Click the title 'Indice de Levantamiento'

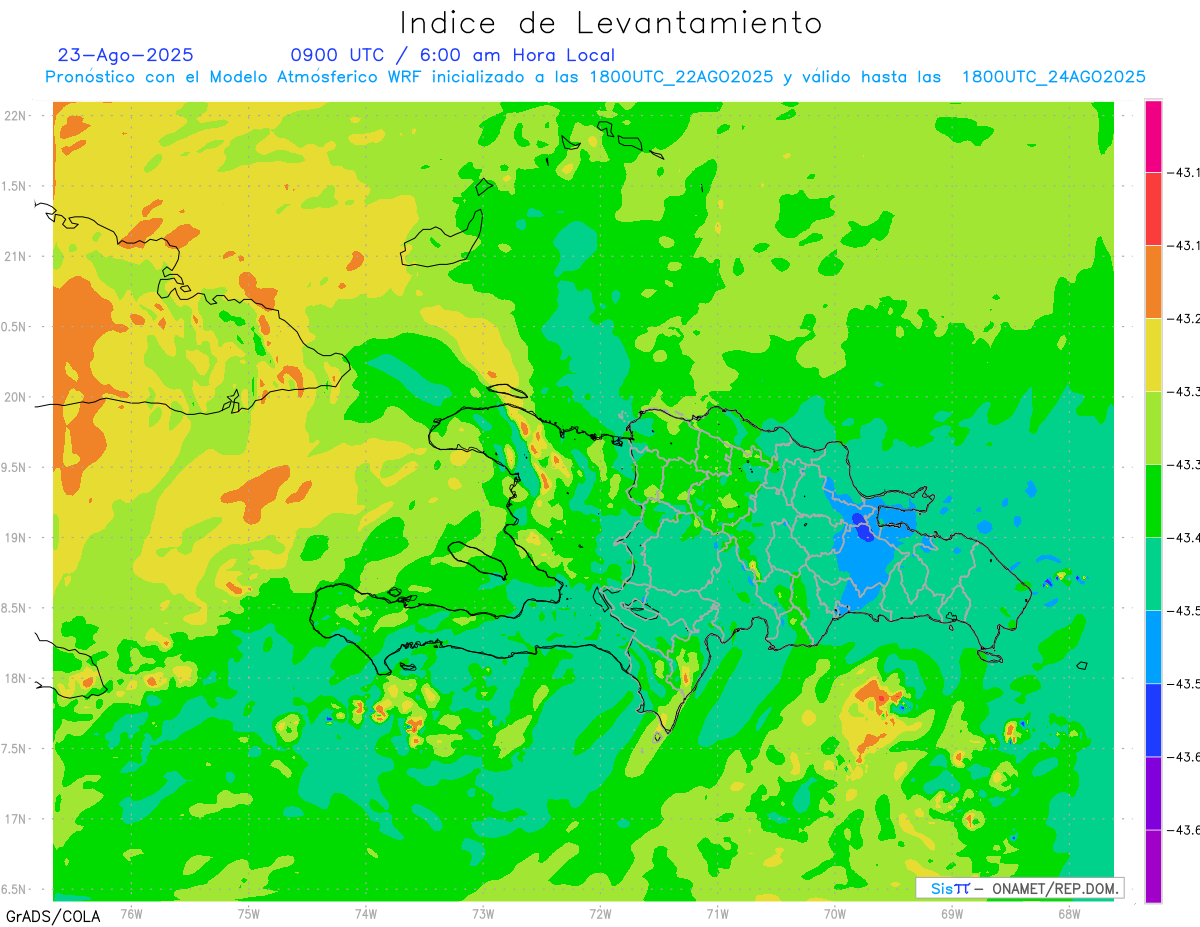tap(611, 22)
